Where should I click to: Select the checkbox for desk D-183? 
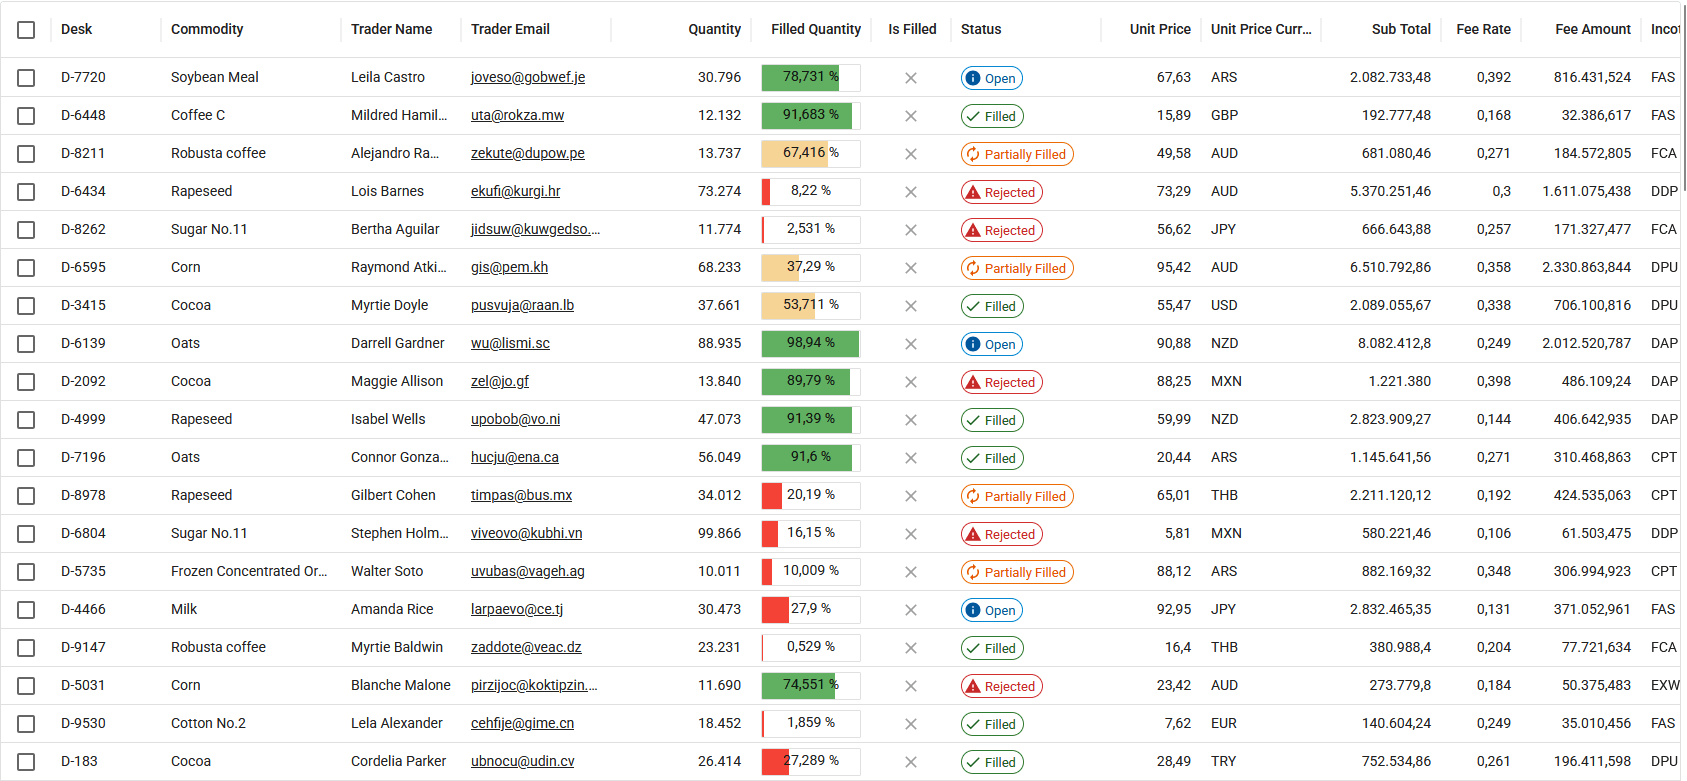26,762
